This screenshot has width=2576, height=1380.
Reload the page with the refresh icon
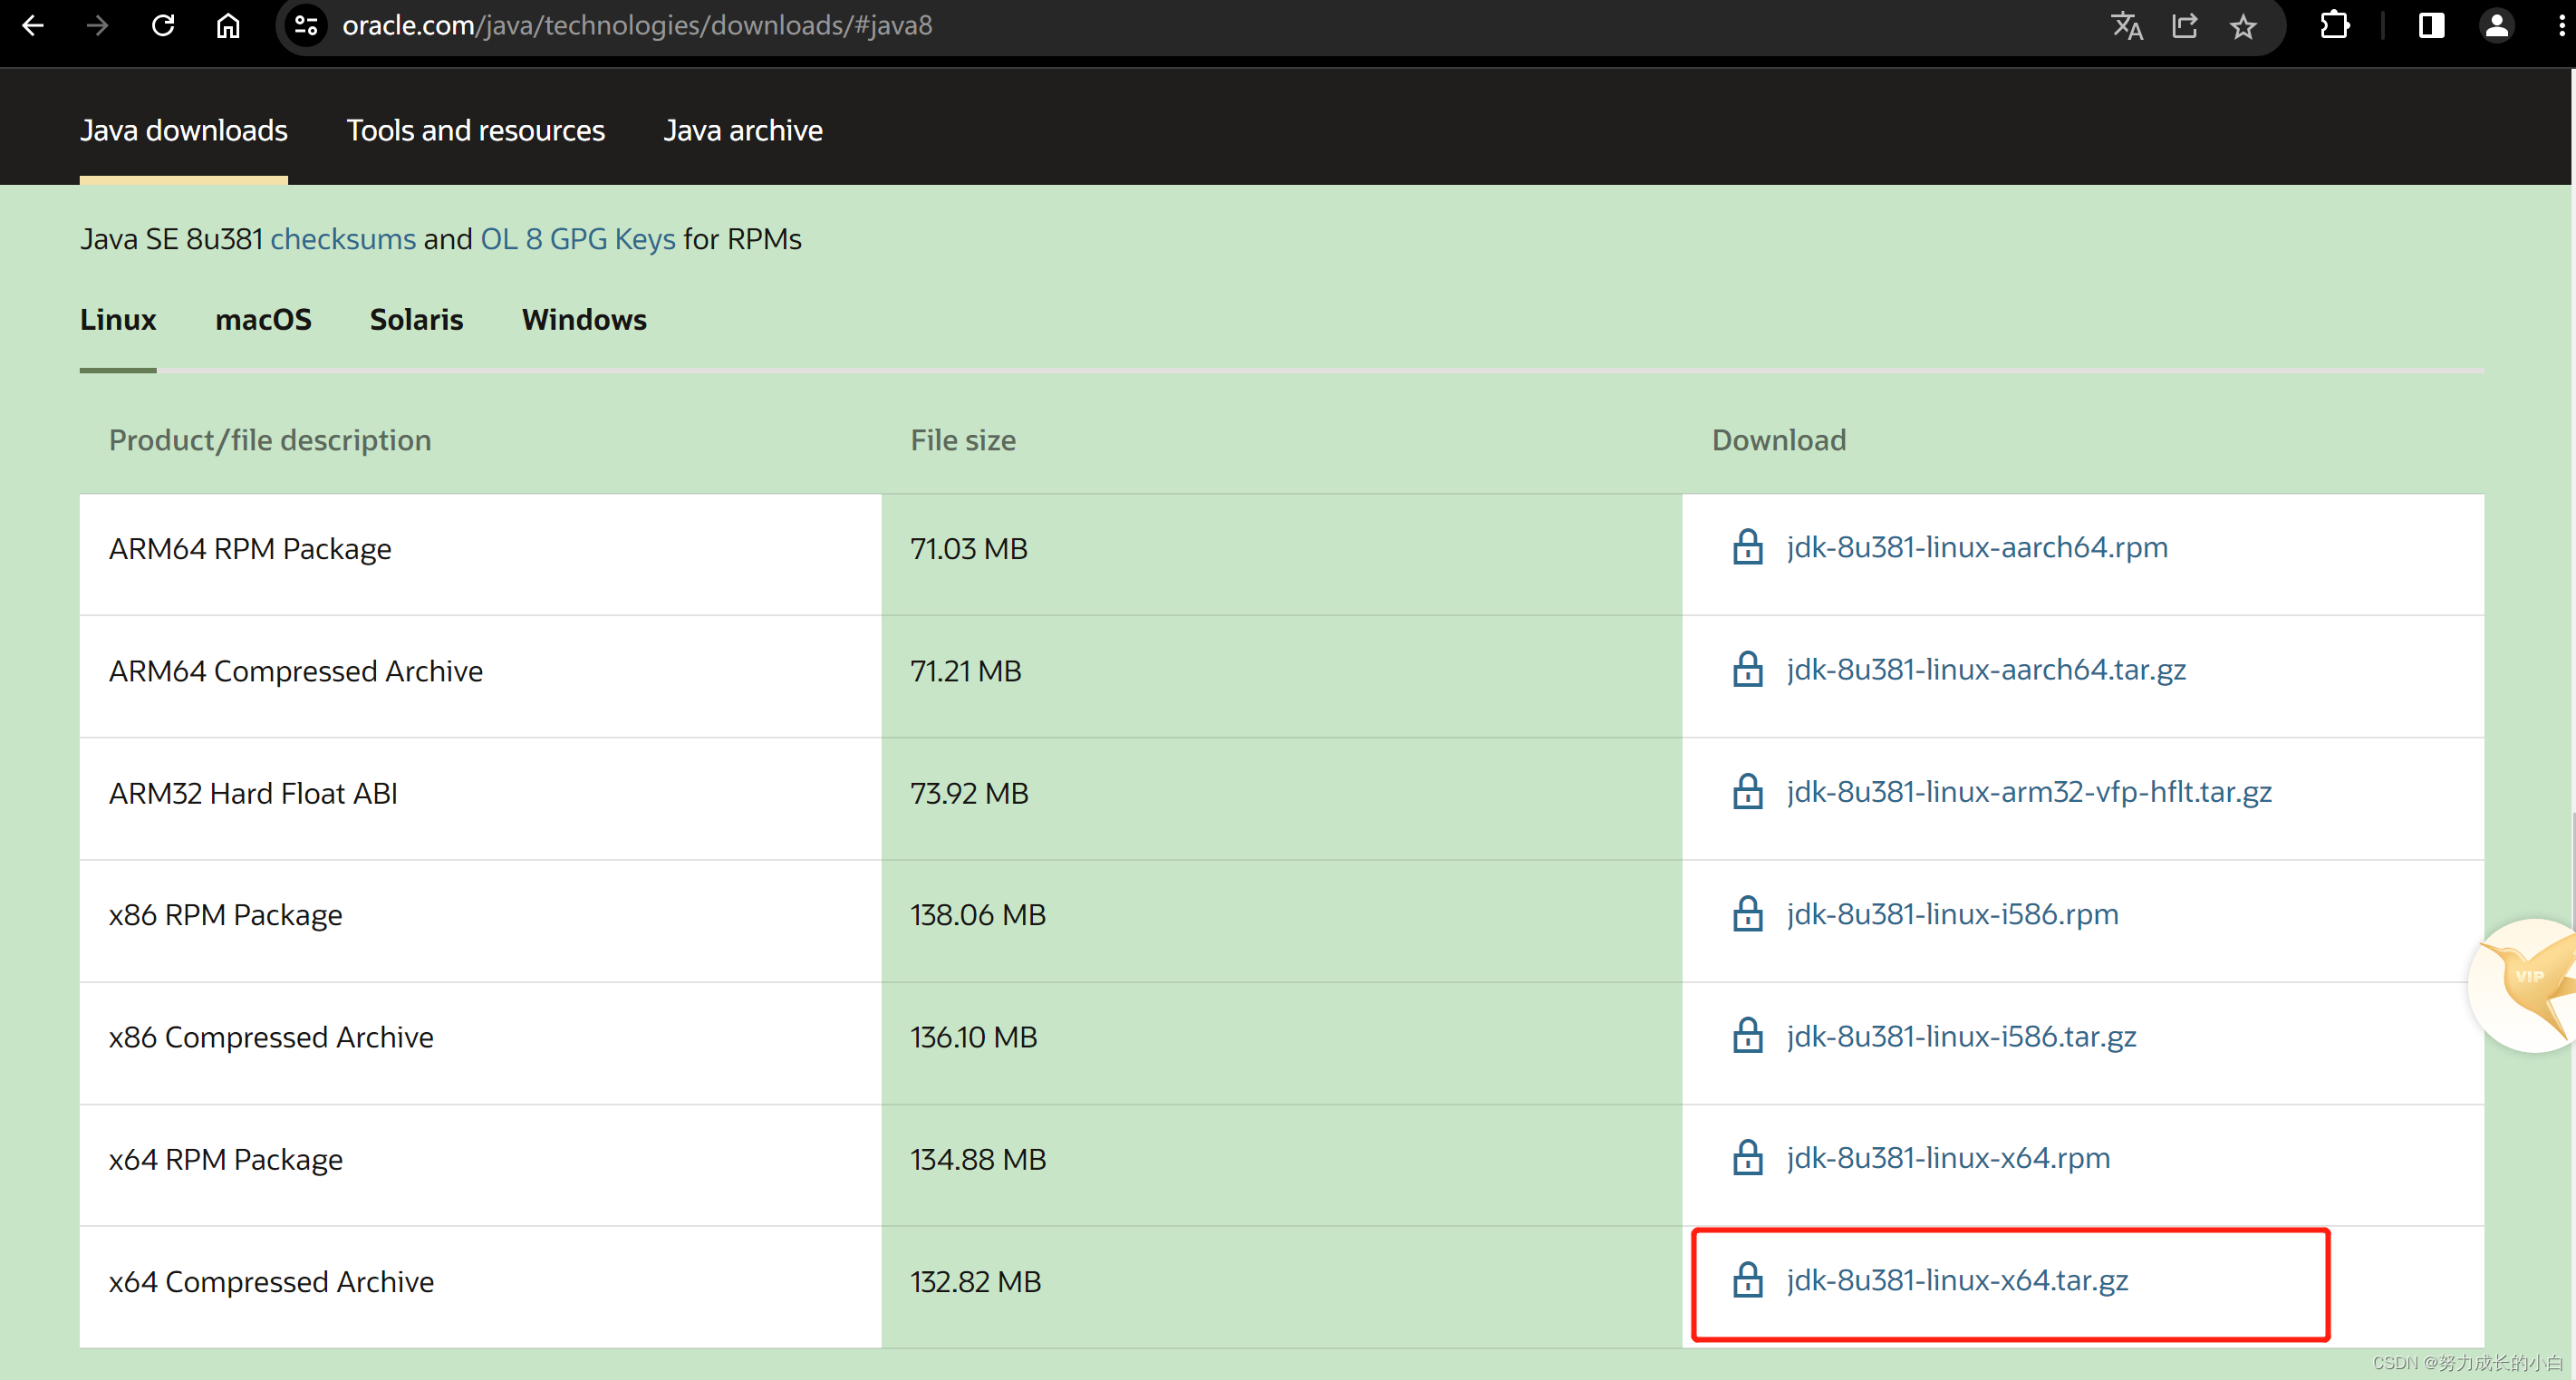point(163,25)
